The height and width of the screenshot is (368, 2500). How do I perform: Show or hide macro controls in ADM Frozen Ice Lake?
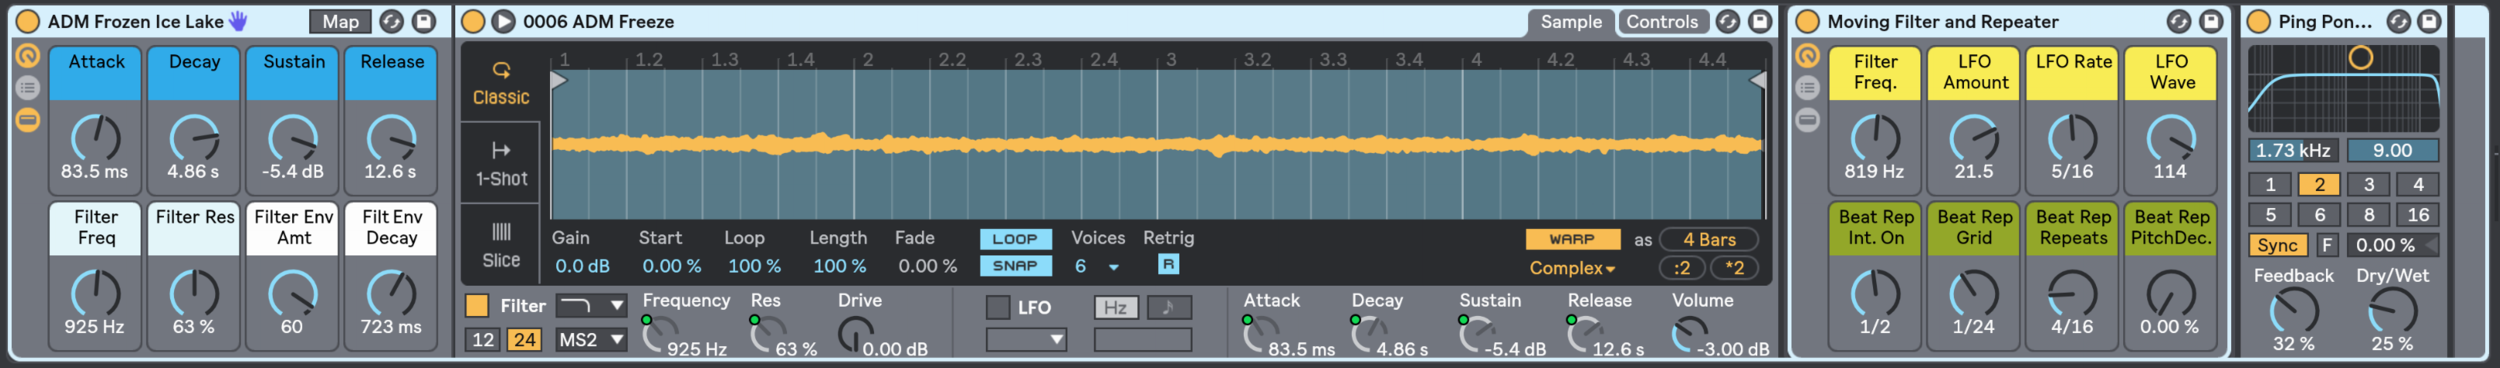28,56
